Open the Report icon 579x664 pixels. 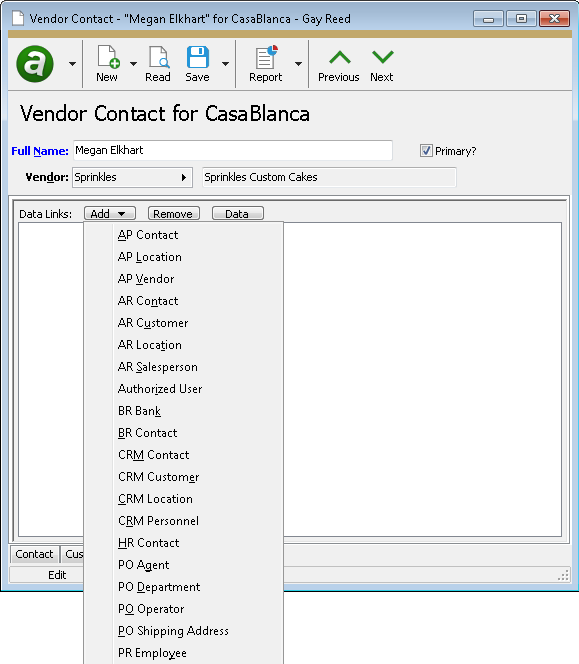tap(266, 57)
